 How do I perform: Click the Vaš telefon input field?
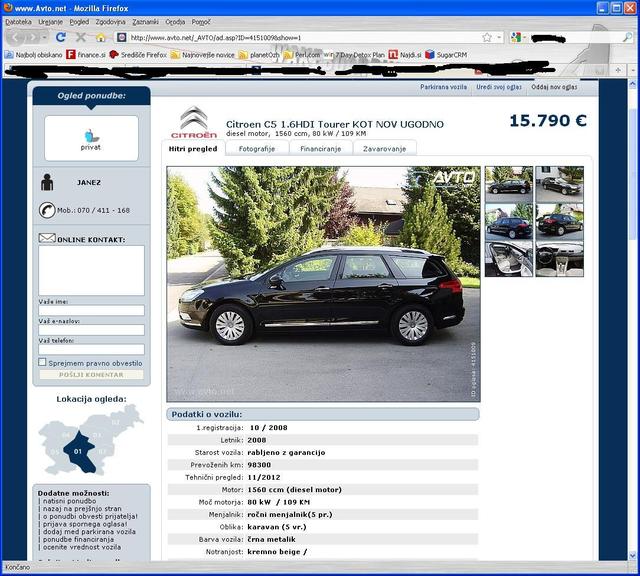pos(91,349)
